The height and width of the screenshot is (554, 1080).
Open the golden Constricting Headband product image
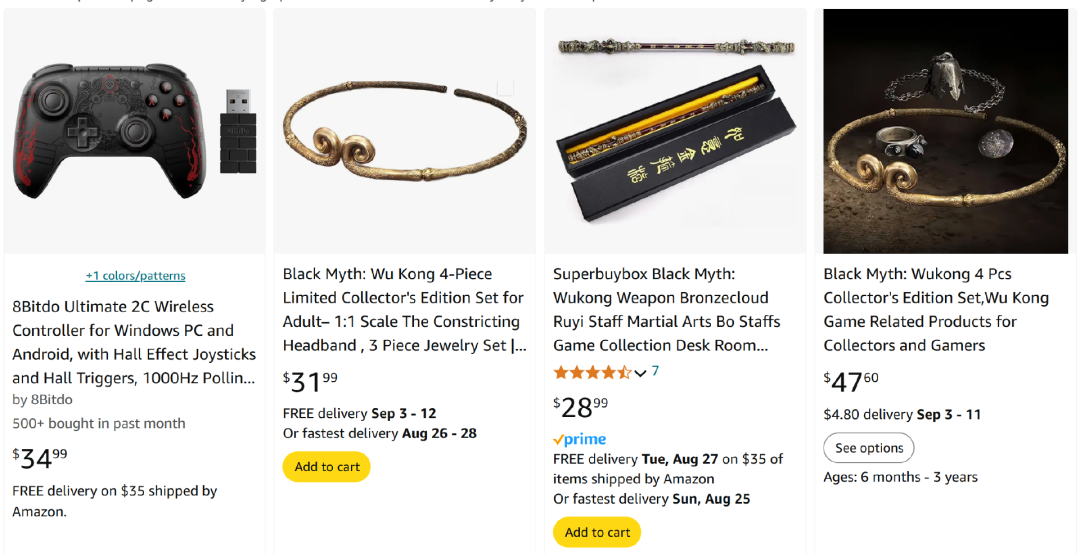tap(404, 131)
